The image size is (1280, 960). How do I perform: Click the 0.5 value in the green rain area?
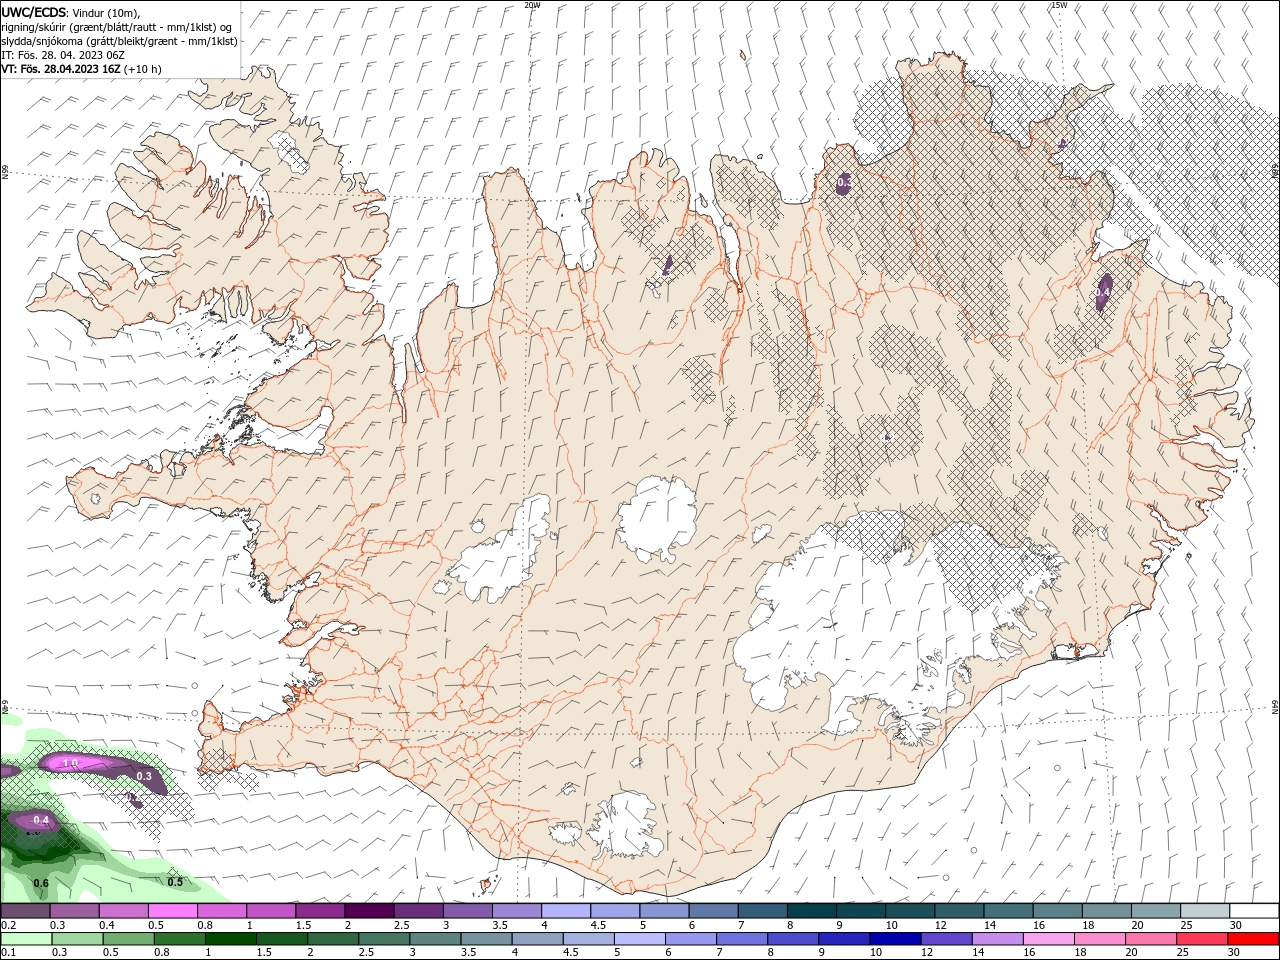[x=175, y=882]
